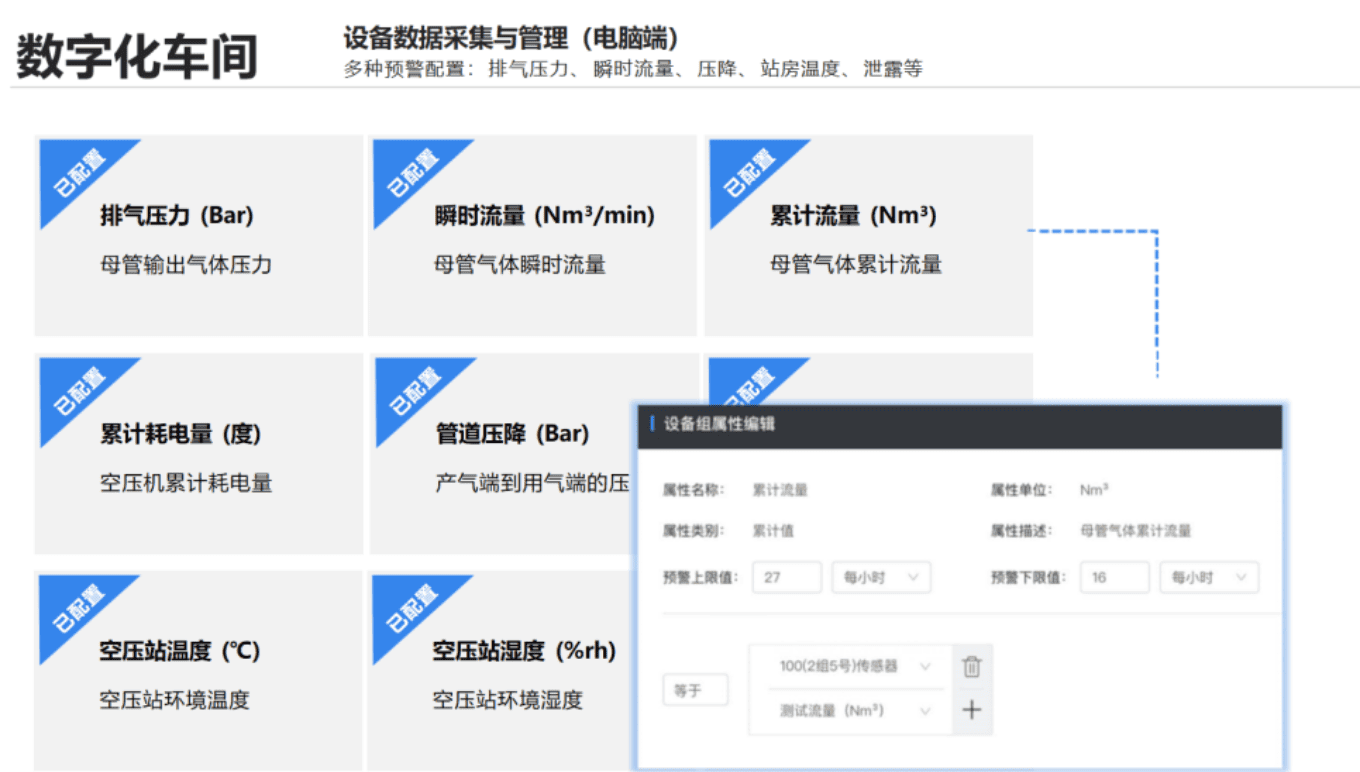Open the 母管输出气体压力 card description
Screen dimensions: 1360x772
tap(186, 265)
